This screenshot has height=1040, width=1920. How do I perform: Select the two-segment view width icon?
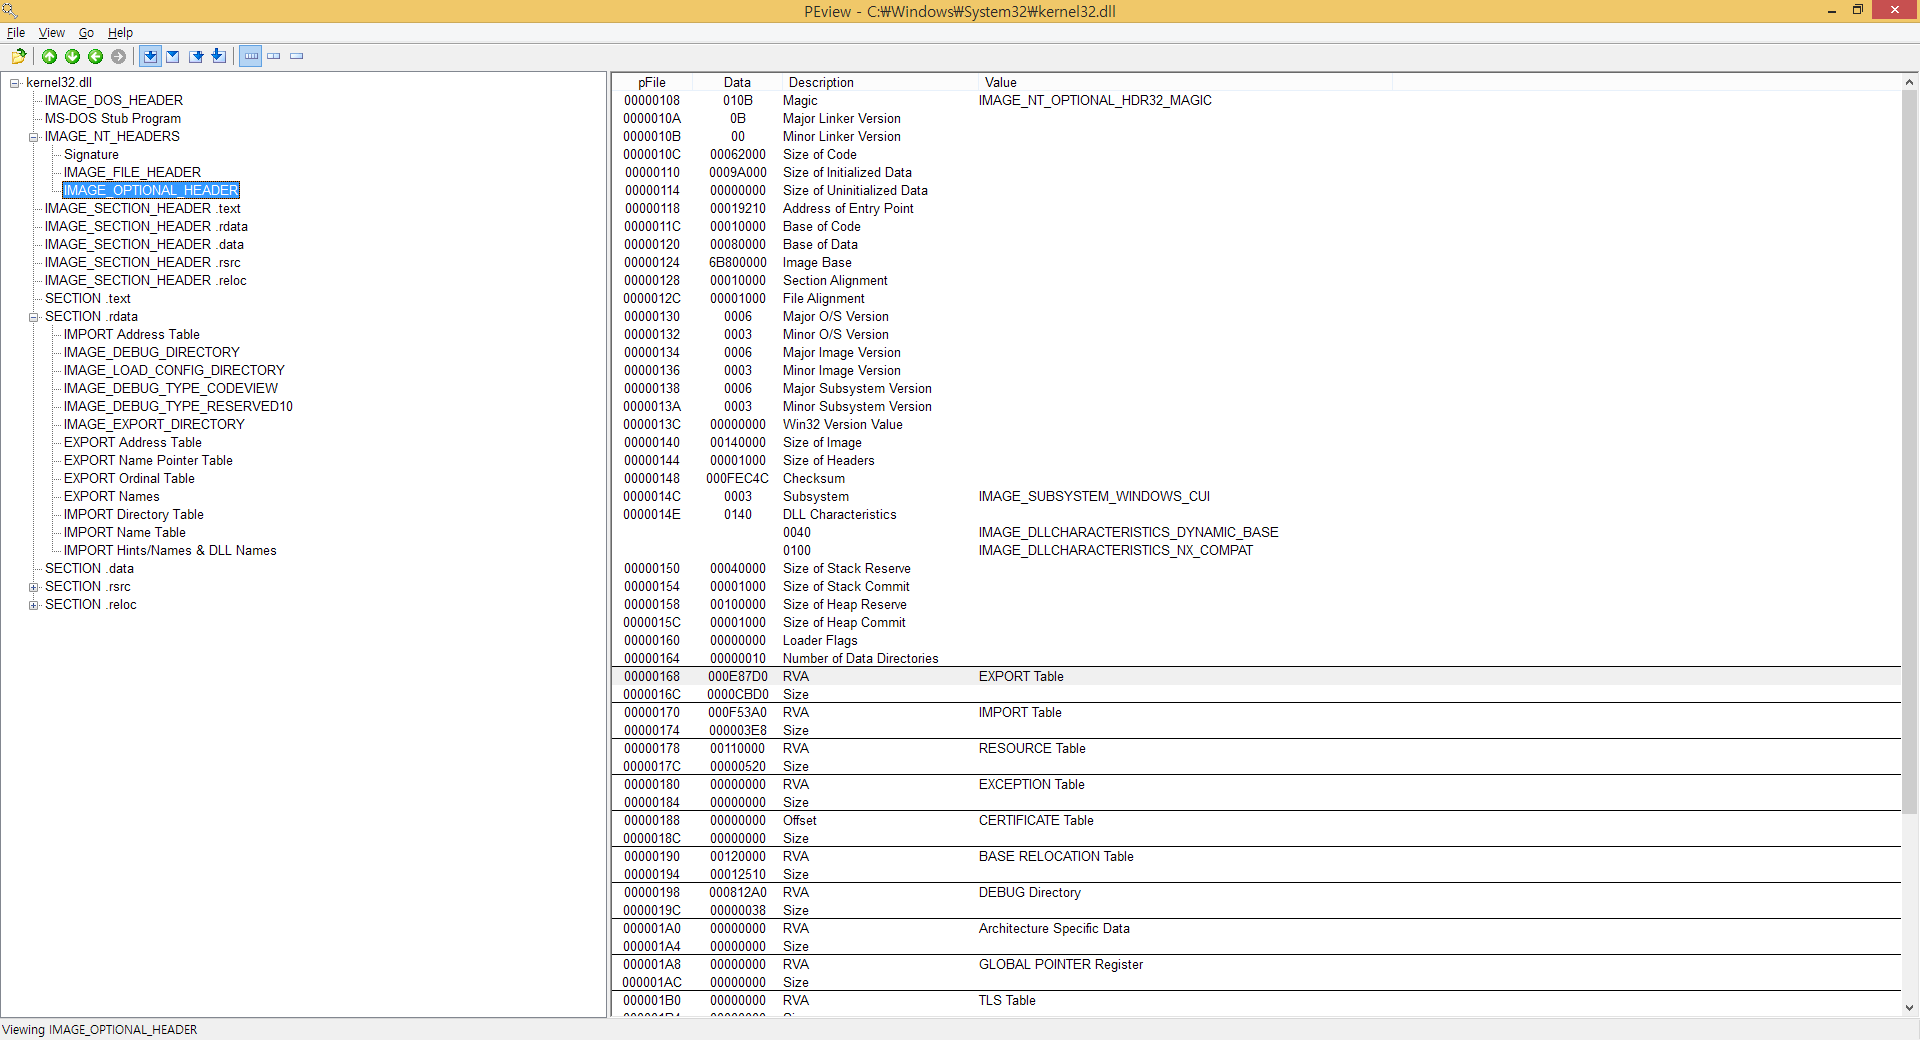pyautogui.click(x=274, y=56)
